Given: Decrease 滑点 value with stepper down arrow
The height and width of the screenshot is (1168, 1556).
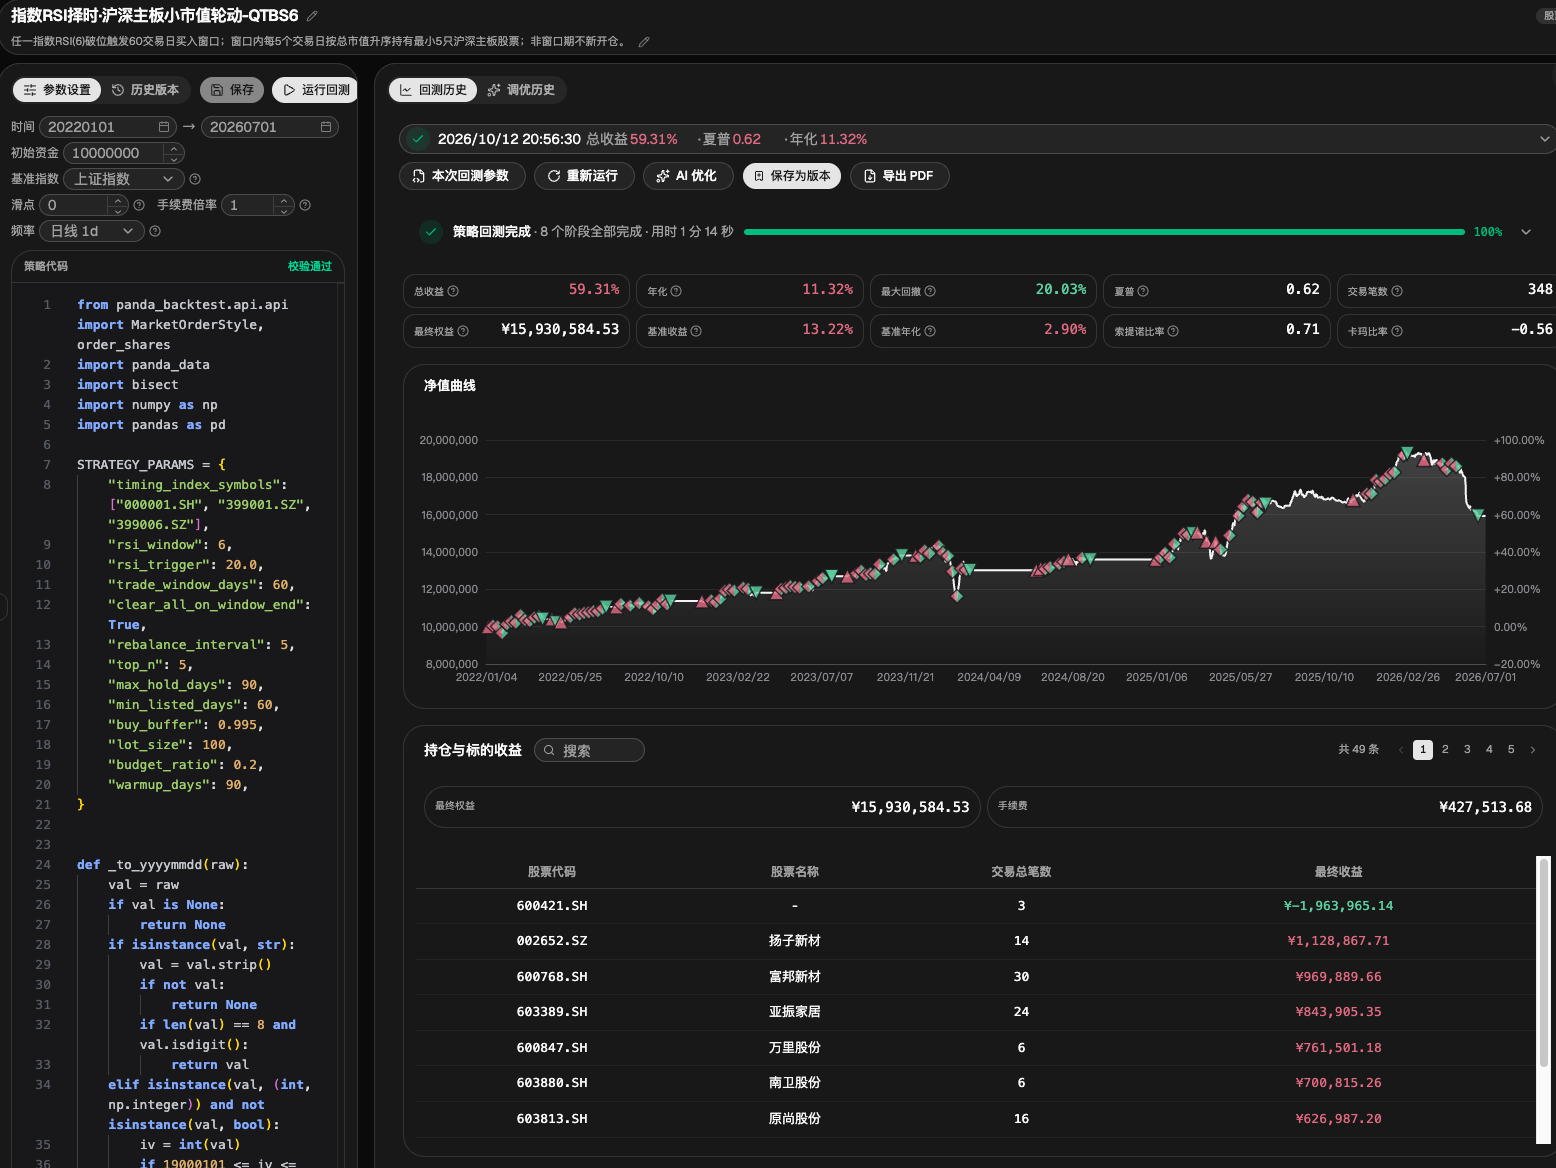Looking at the screenshot, I should 118,210.
